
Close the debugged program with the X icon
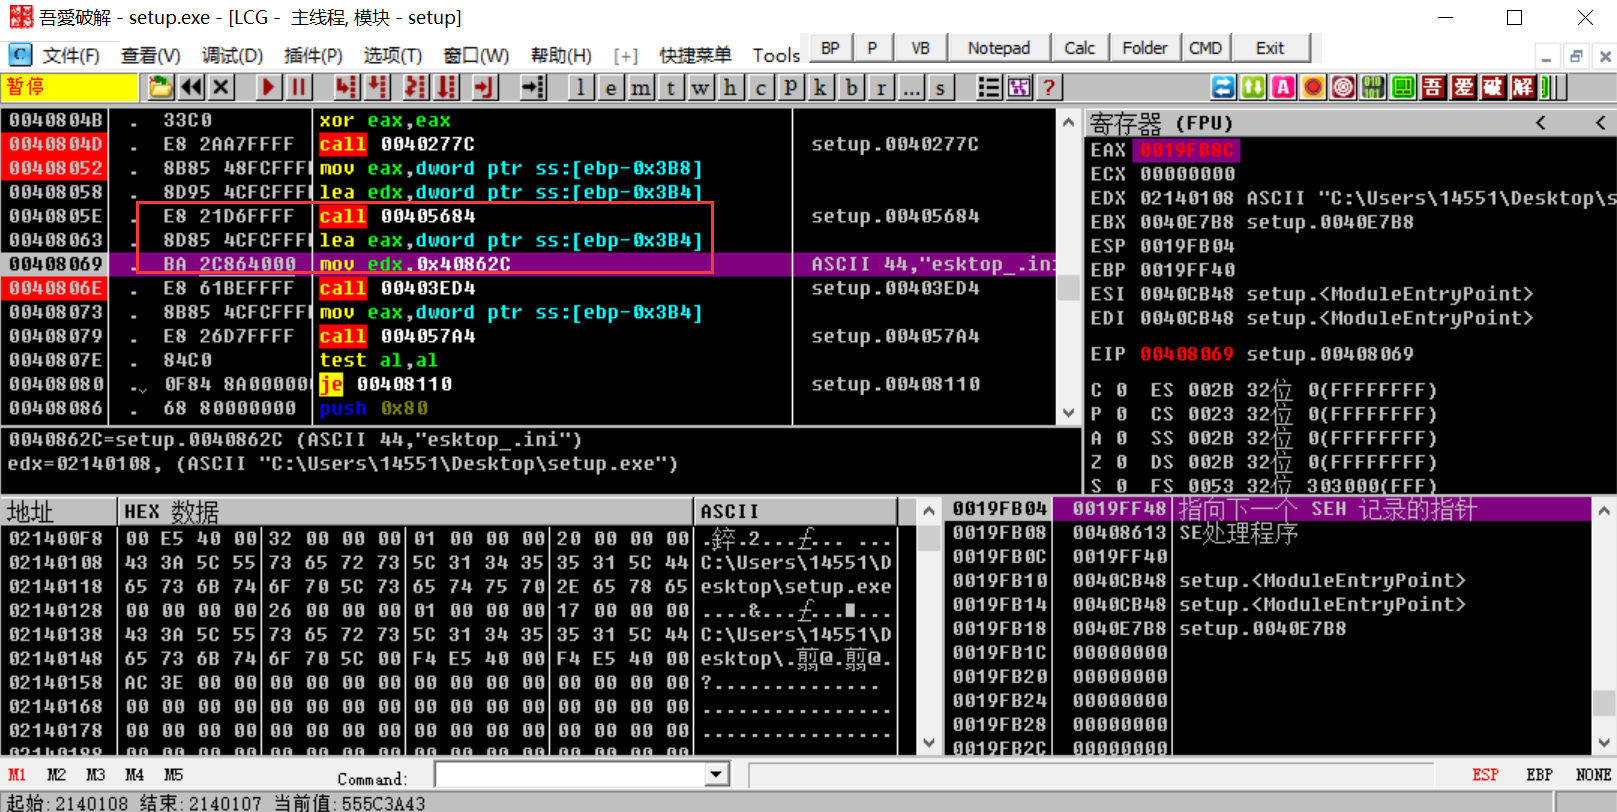coord(222,88)
